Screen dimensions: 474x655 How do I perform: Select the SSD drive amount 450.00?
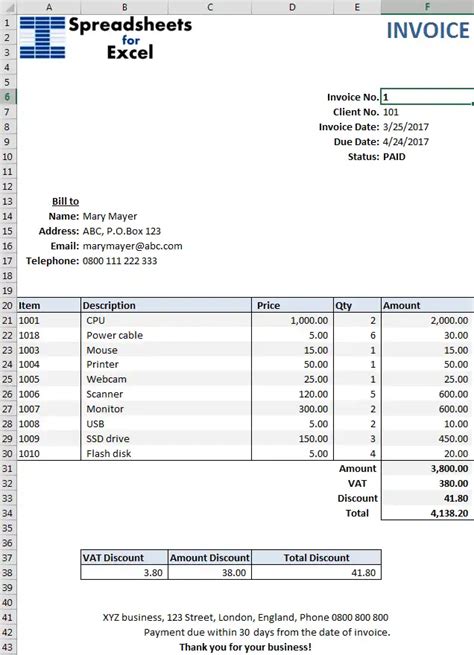[x=427, y=439]
